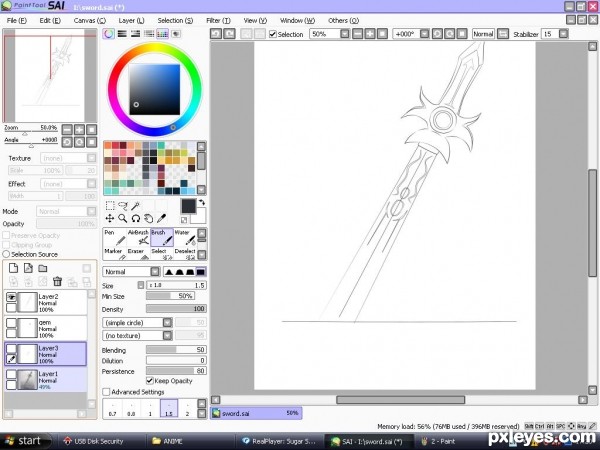
Task: Show the RGB slider panel
Action: (x=122, y=34)
